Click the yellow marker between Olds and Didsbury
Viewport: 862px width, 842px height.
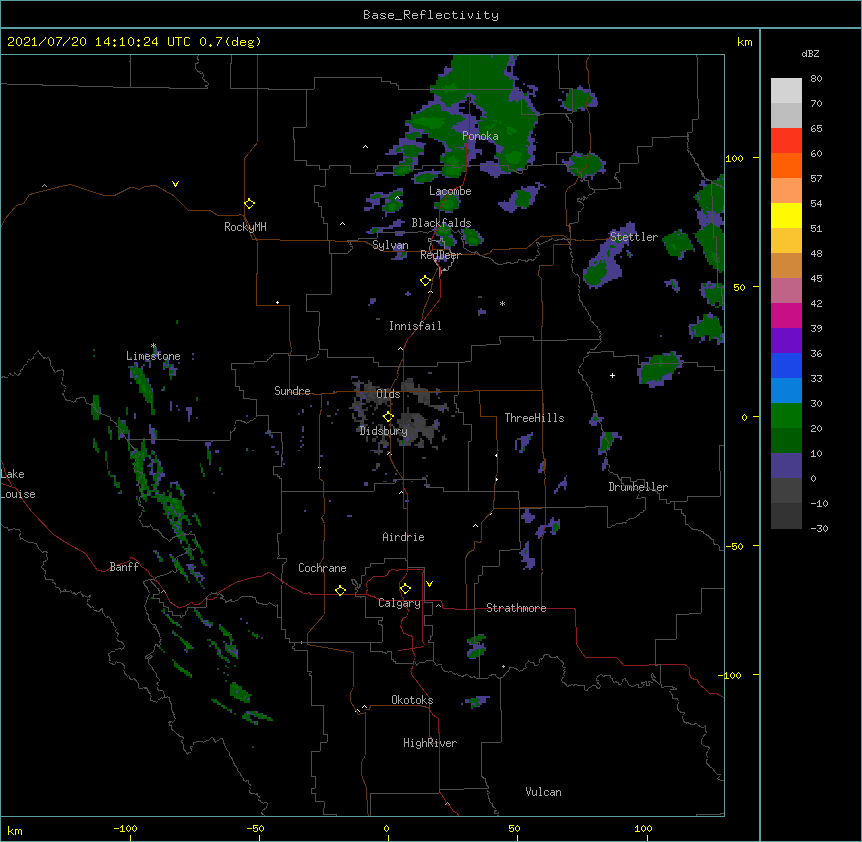388,417
